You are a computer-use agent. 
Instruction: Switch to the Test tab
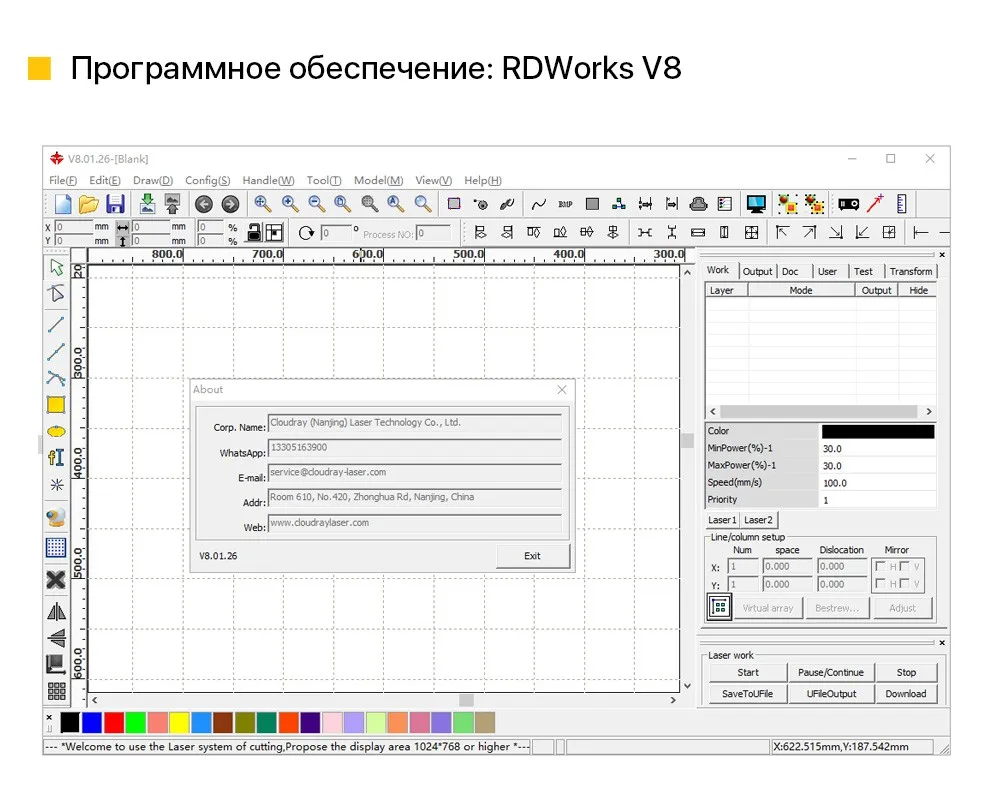863,271
